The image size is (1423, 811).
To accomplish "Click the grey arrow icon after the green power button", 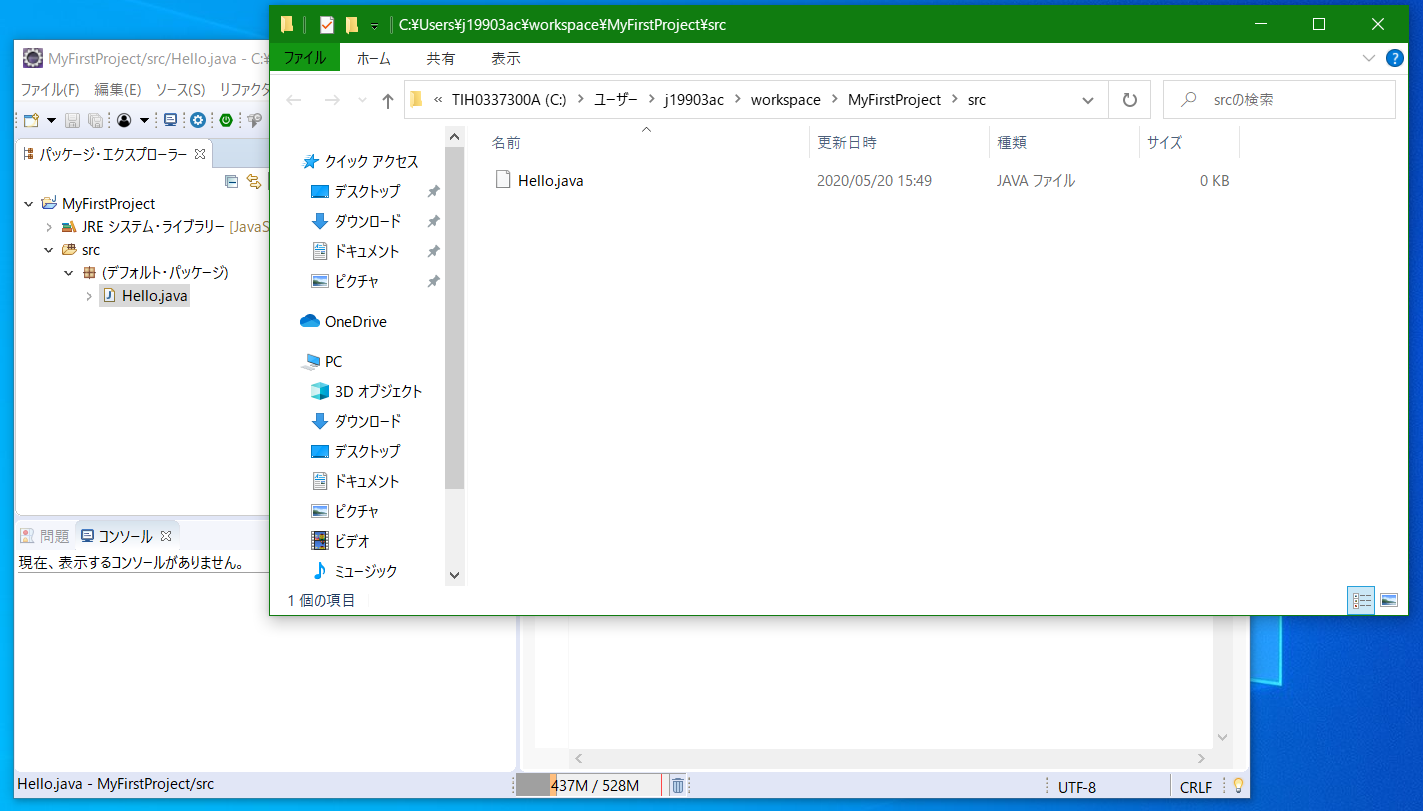I will pos(255,121).
